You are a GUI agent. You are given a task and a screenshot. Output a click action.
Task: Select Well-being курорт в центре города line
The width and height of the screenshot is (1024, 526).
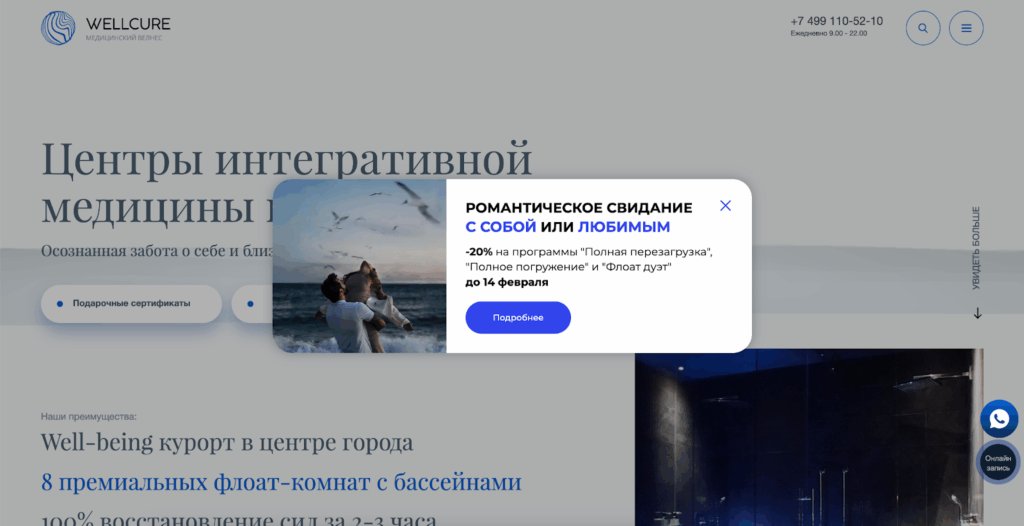(x=227, y=442)
